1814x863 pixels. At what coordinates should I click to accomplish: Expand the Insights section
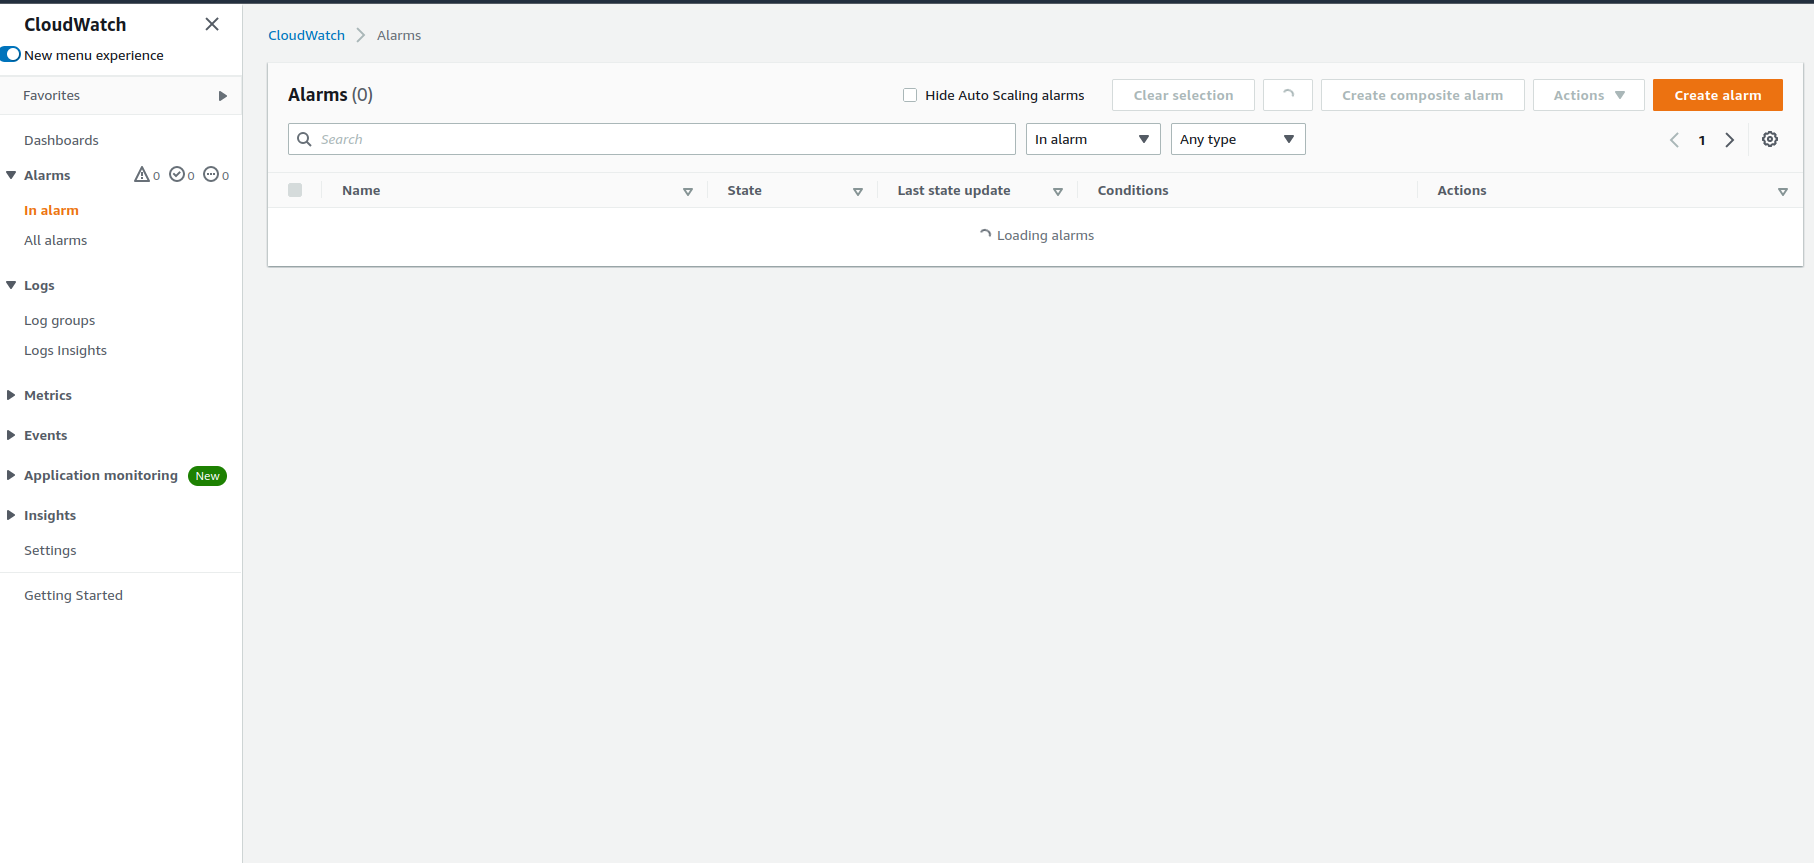coord(11,515)
